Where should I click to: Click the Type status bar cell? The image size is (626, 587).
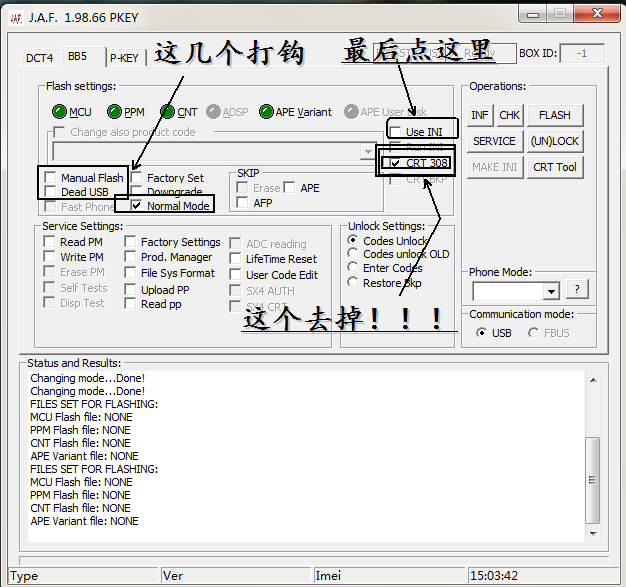(83, 575)
